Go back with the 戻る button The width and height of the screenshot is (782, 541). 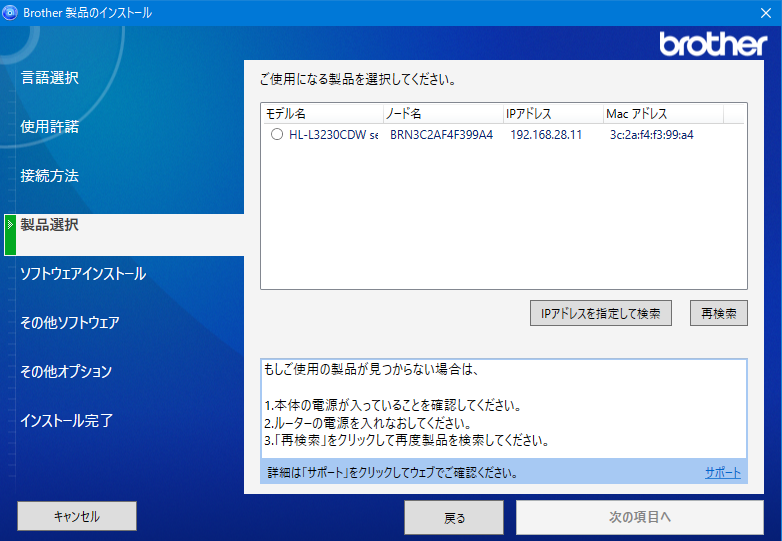454,518
